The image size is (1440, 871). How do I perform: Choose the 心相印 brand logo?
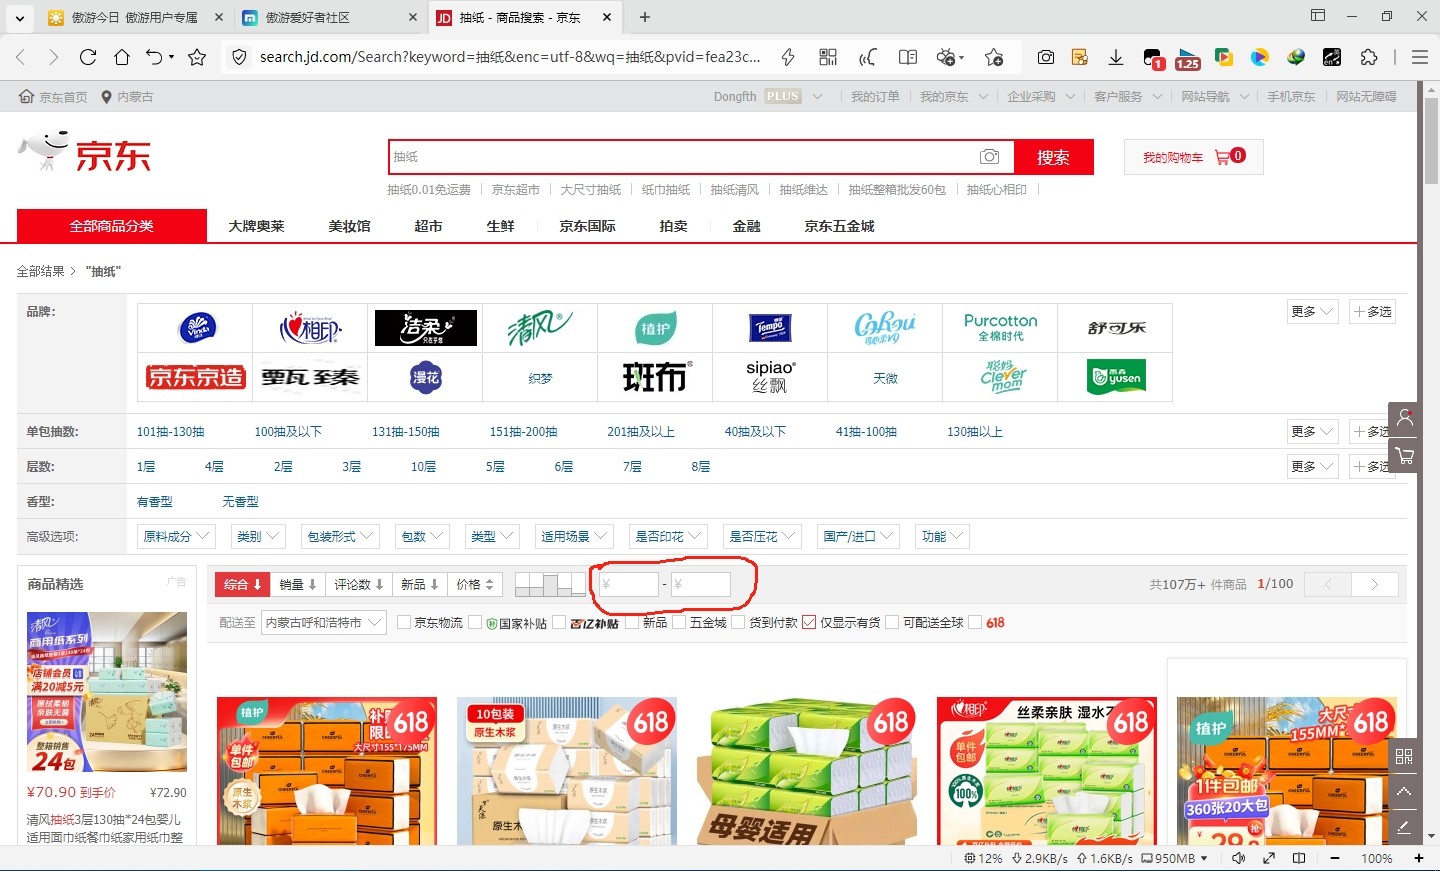(x=311, y=328)
